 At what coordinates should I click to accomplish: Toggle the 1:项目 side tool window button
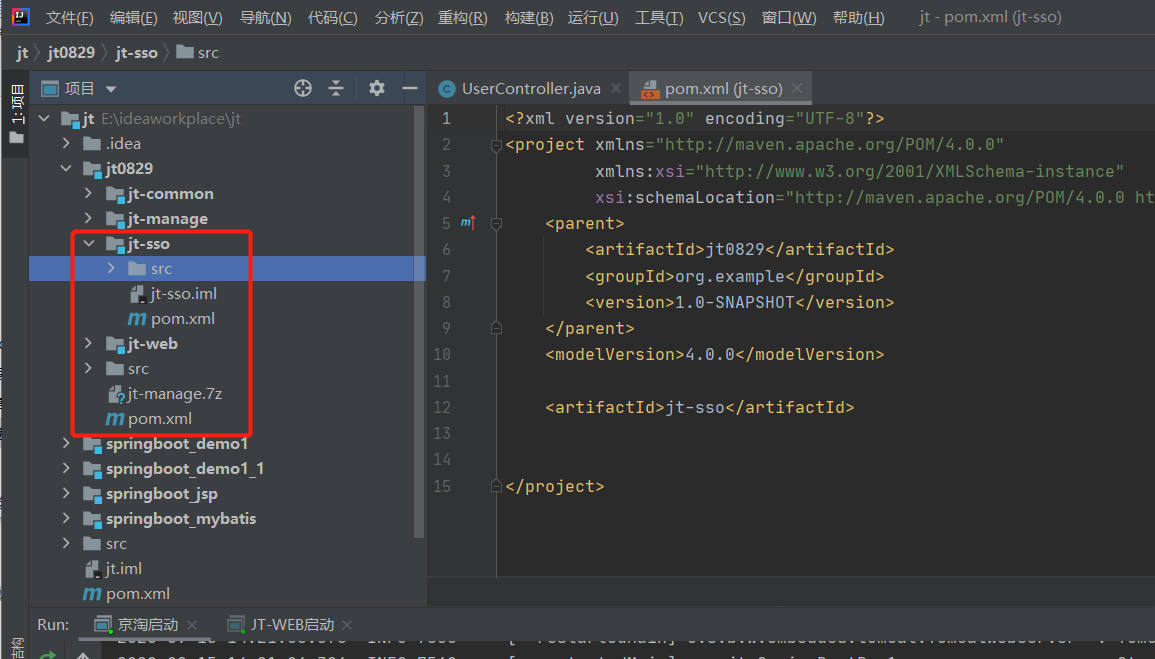pos(16,114)
